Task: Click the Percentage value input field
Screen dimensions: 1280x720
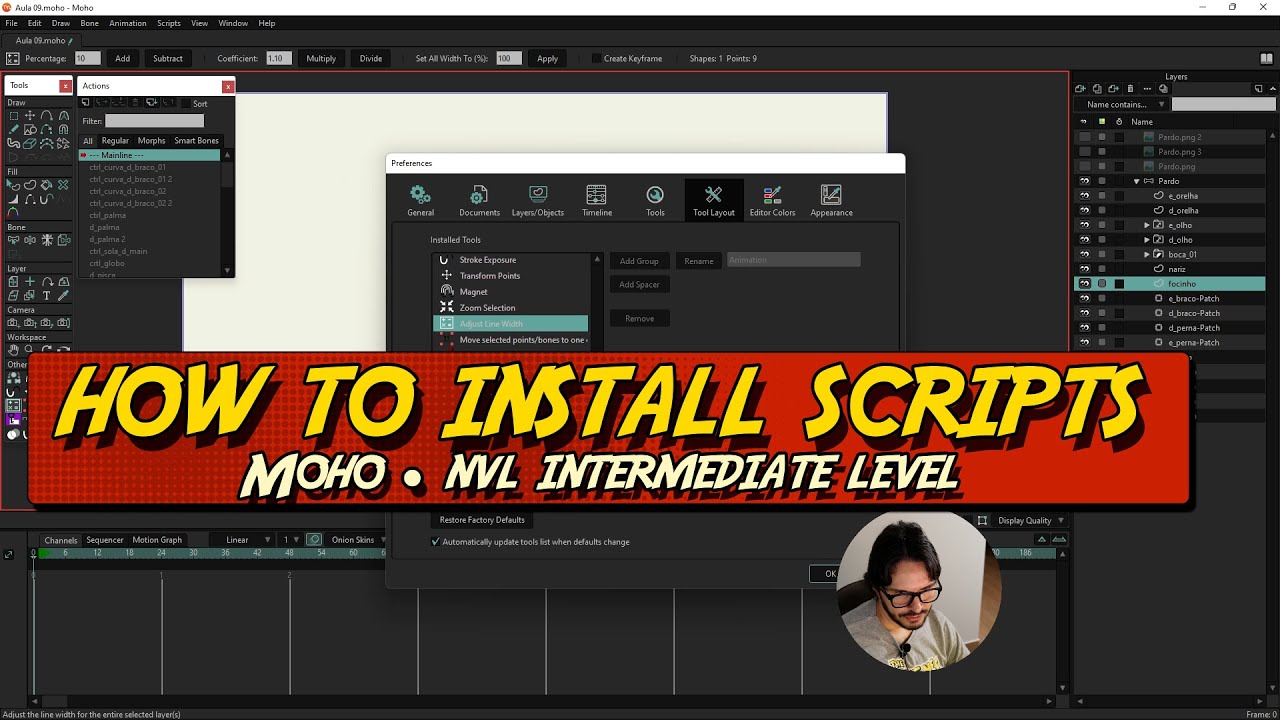Action: [x=87, y=59]
